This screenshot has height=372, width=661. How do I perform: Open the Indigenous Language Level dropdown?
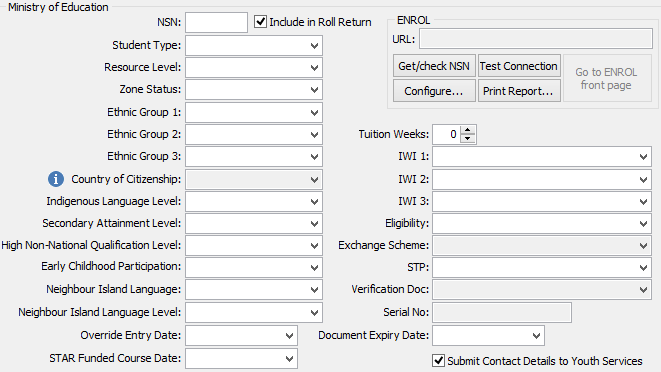click(x=254, y=202)
